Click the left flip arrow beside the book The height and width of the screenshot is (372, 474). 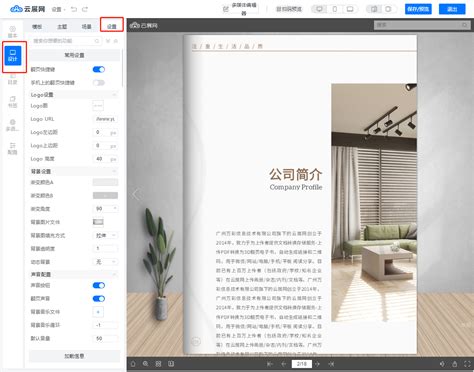coord(136,194)
